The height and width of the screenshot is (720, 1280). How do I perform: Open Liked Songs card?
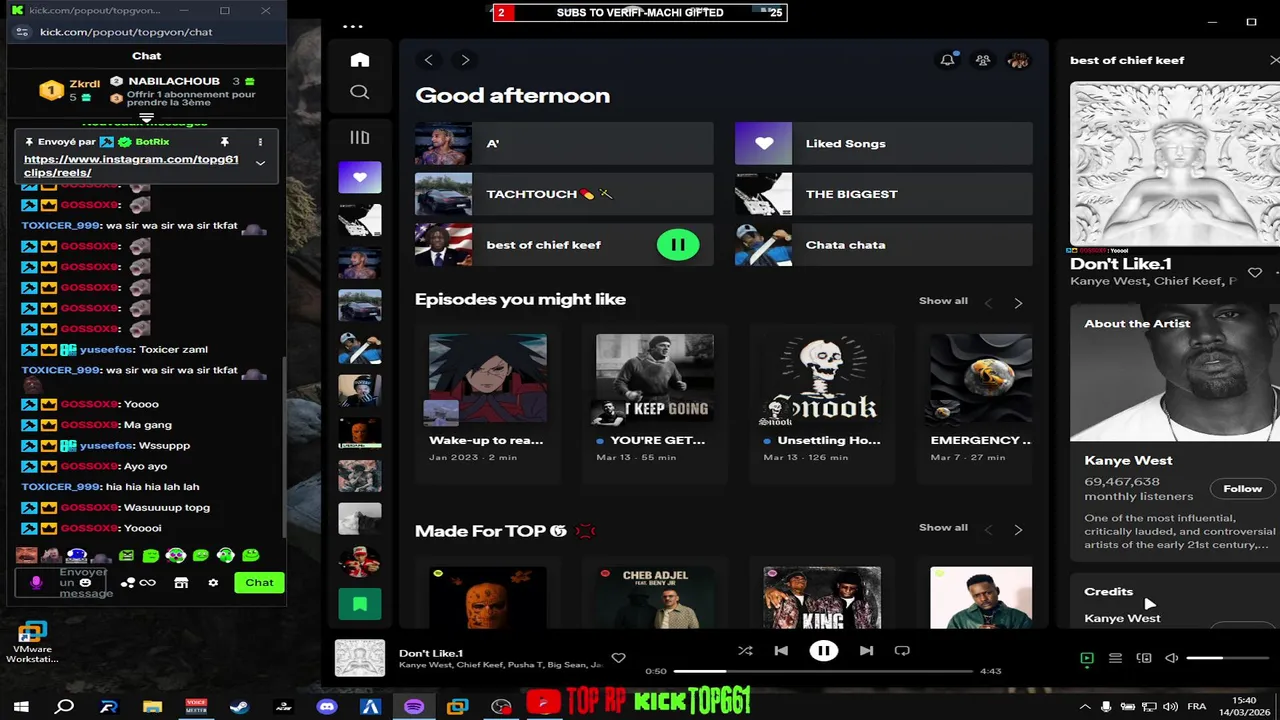pos(884,144)
